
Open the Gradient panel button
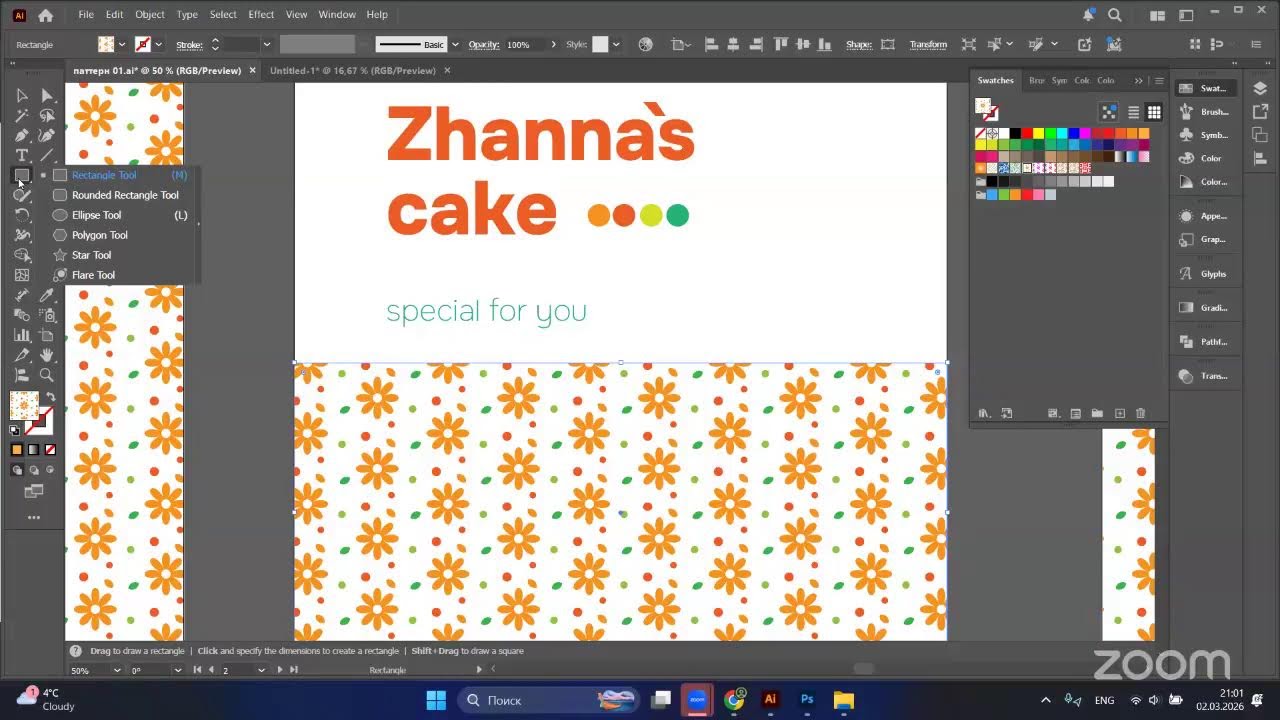[x=1203, y=308]
